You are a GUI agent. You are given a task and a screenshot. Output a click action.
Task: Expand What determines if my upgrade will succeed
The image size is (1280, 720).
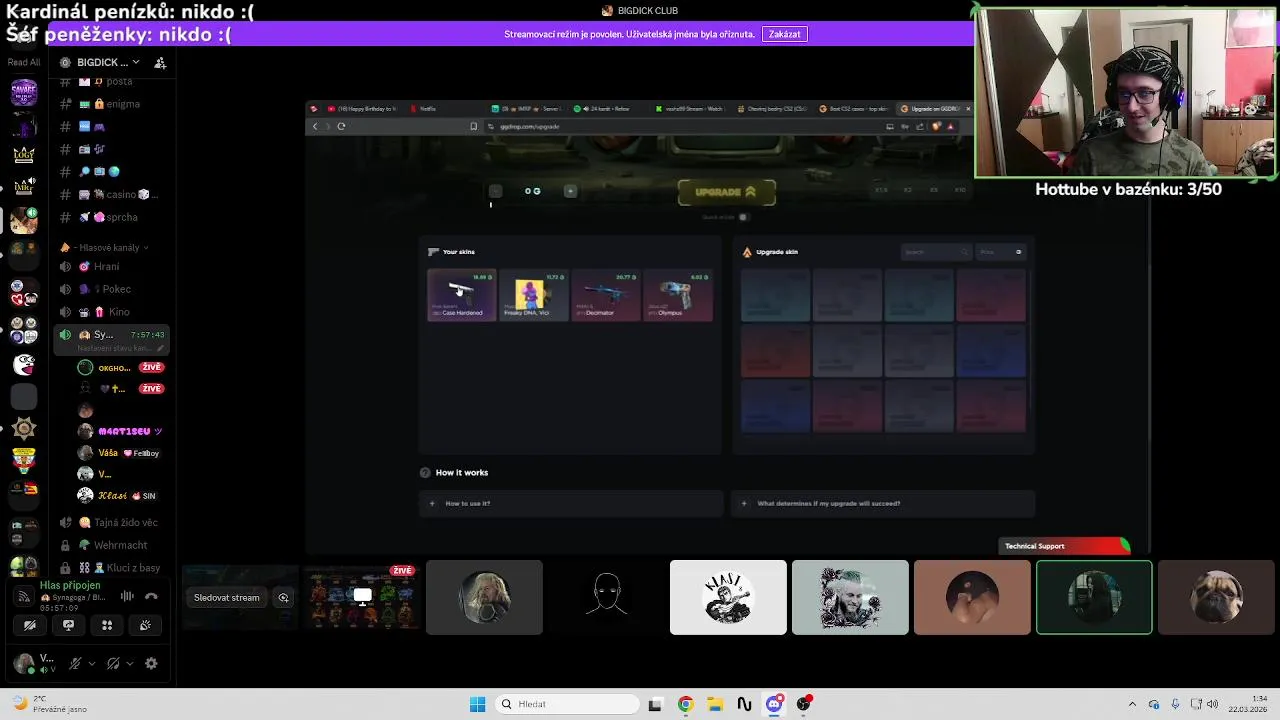click(x=883, y=503)
